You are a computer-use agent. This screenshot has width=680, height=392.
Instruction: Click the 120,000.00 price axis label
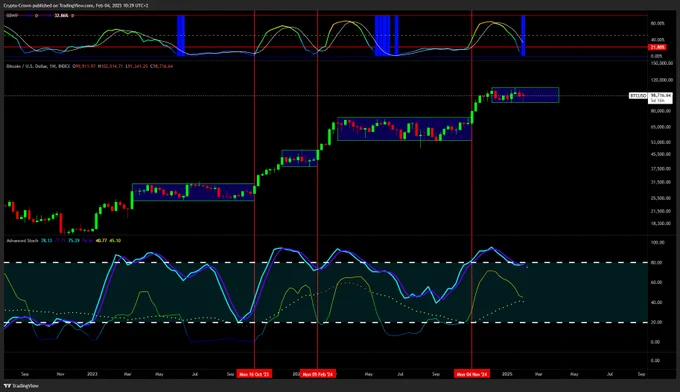[x=661, y=80]
